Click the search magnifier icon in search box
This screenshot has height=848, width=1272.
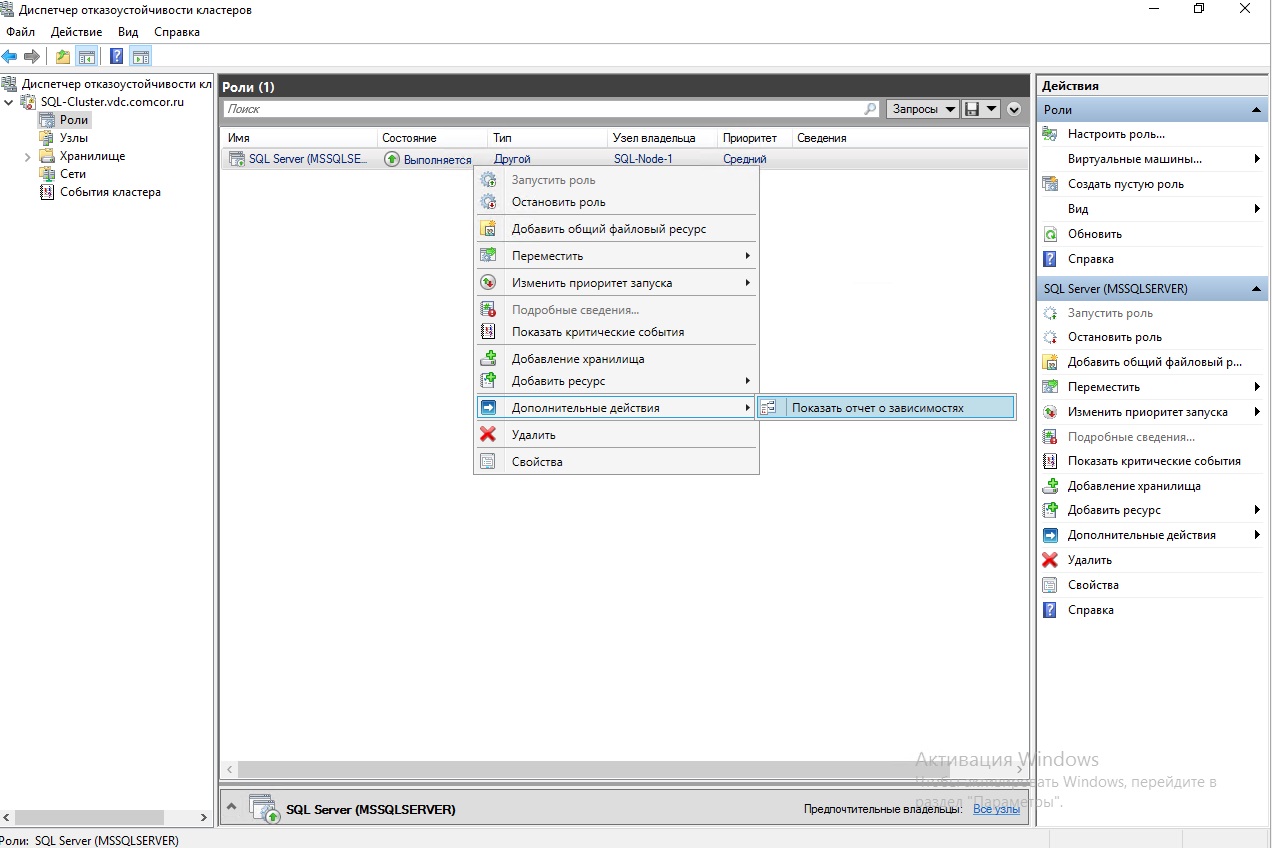point(870,108)
